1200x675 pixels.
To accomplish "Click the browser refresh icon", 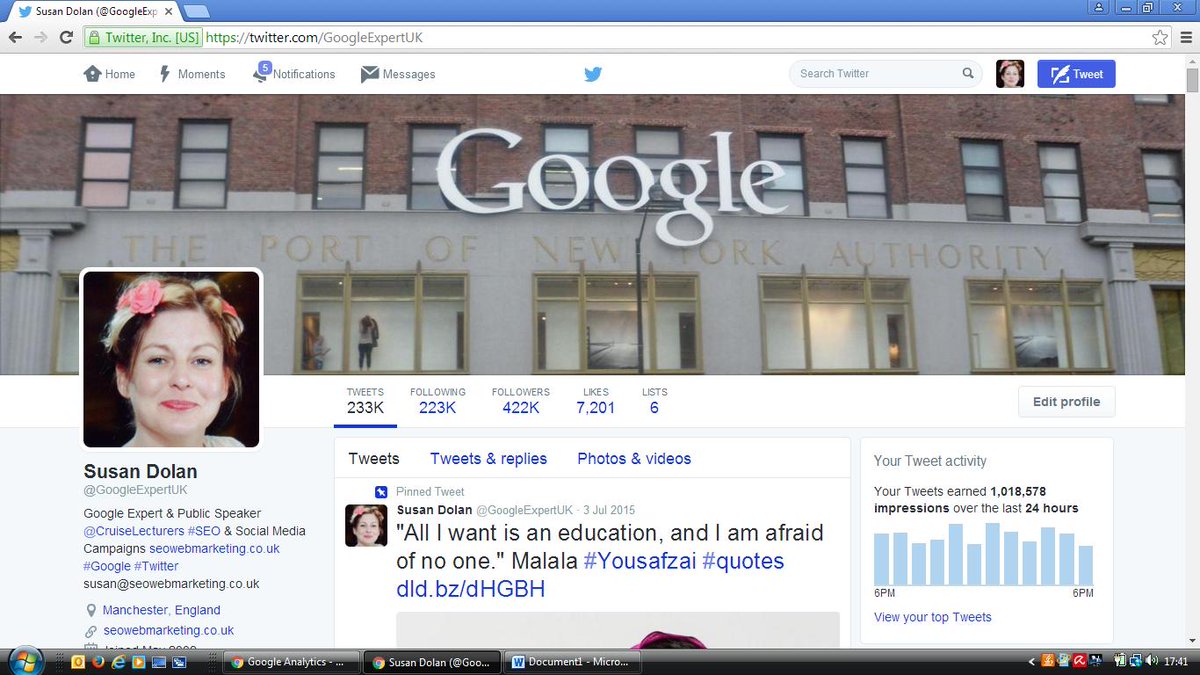I will 66,37.
